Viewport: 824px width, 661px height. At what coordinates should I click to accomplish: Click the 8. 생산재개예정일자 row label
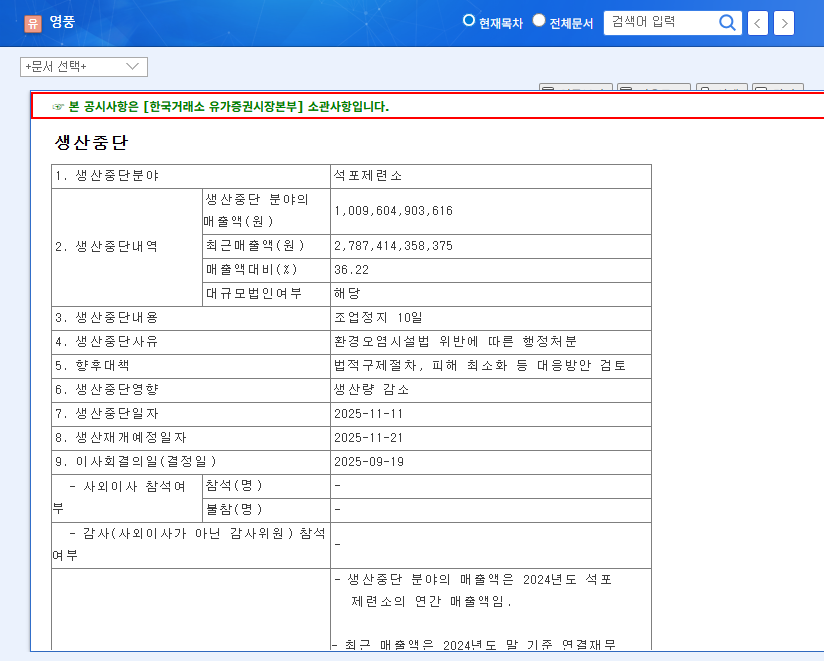pos(121,438)
